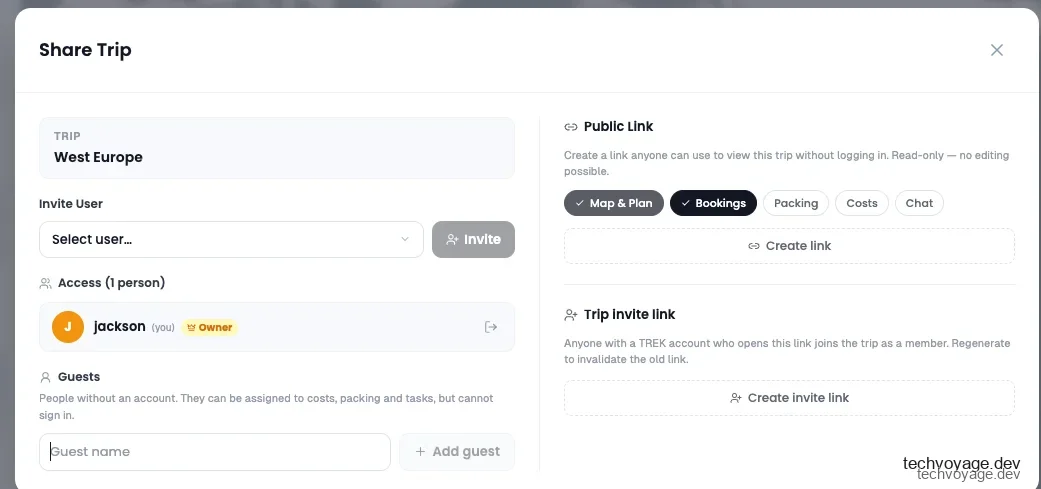
Task: Click the chevron in the Select user box
Action: [x=405, y=240]
